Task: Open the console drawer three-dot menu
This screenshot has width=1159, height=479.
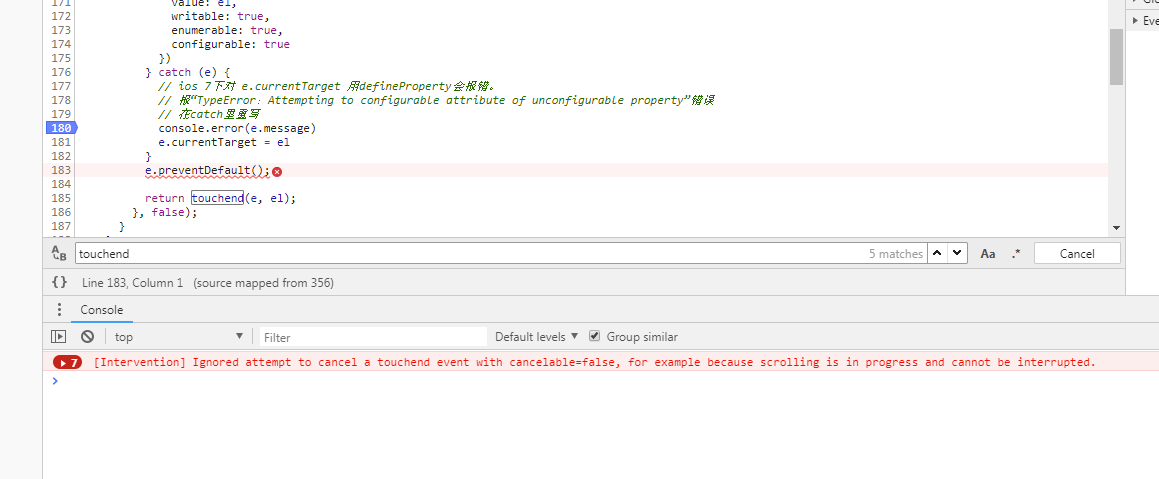Action: (60, 310)
